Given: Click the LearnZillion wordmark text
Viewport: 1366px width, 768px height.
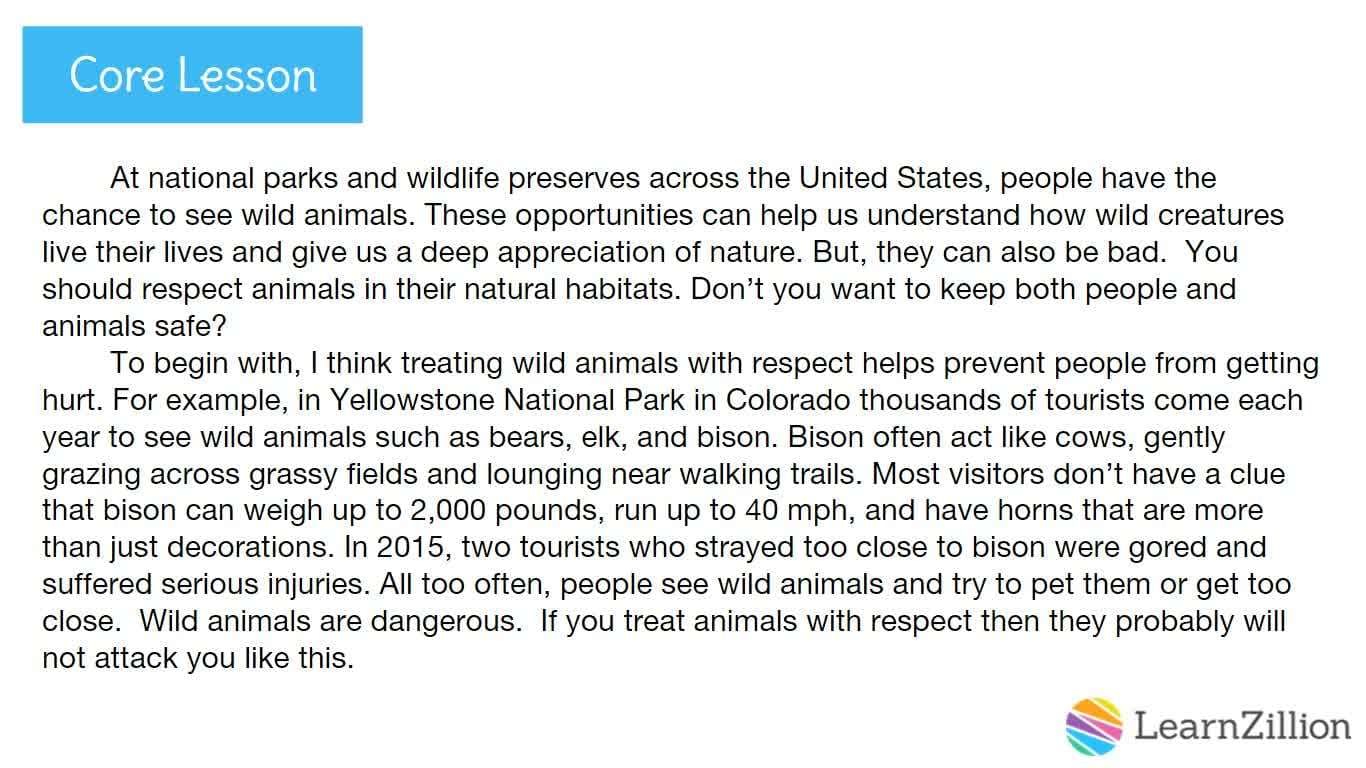Looking at the screenshot, I should point(1242,725).
